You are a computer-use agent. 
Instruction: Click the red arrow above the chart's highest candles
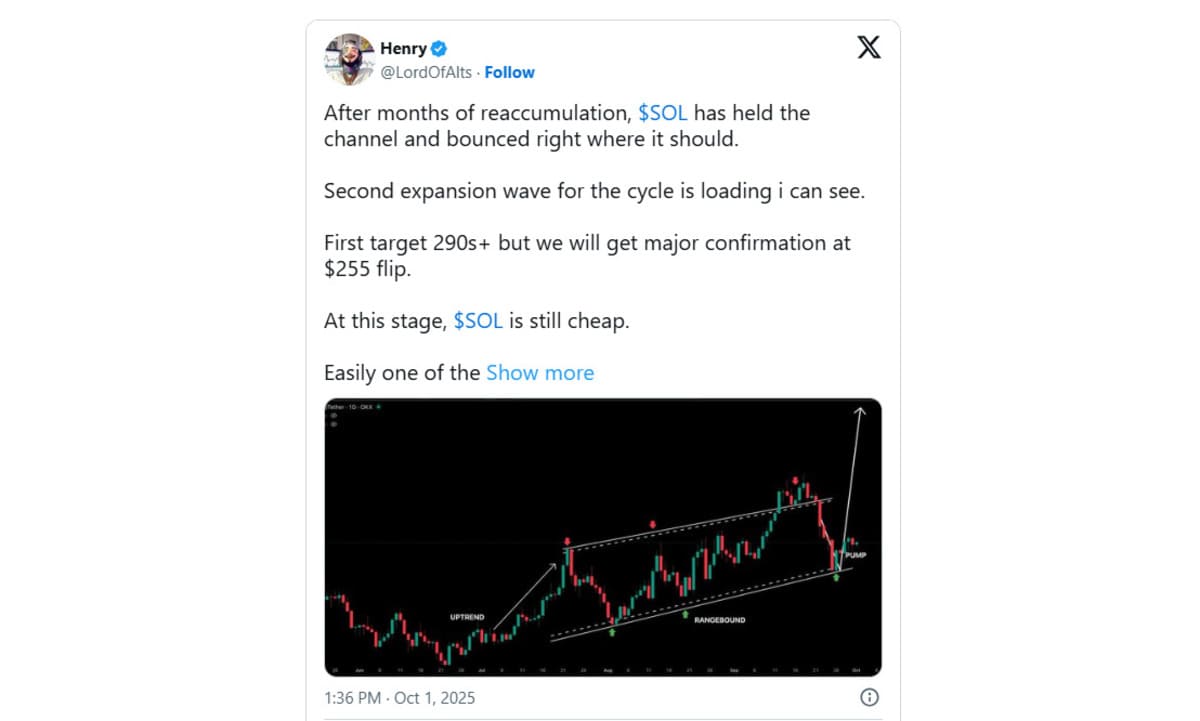point(796,481)
